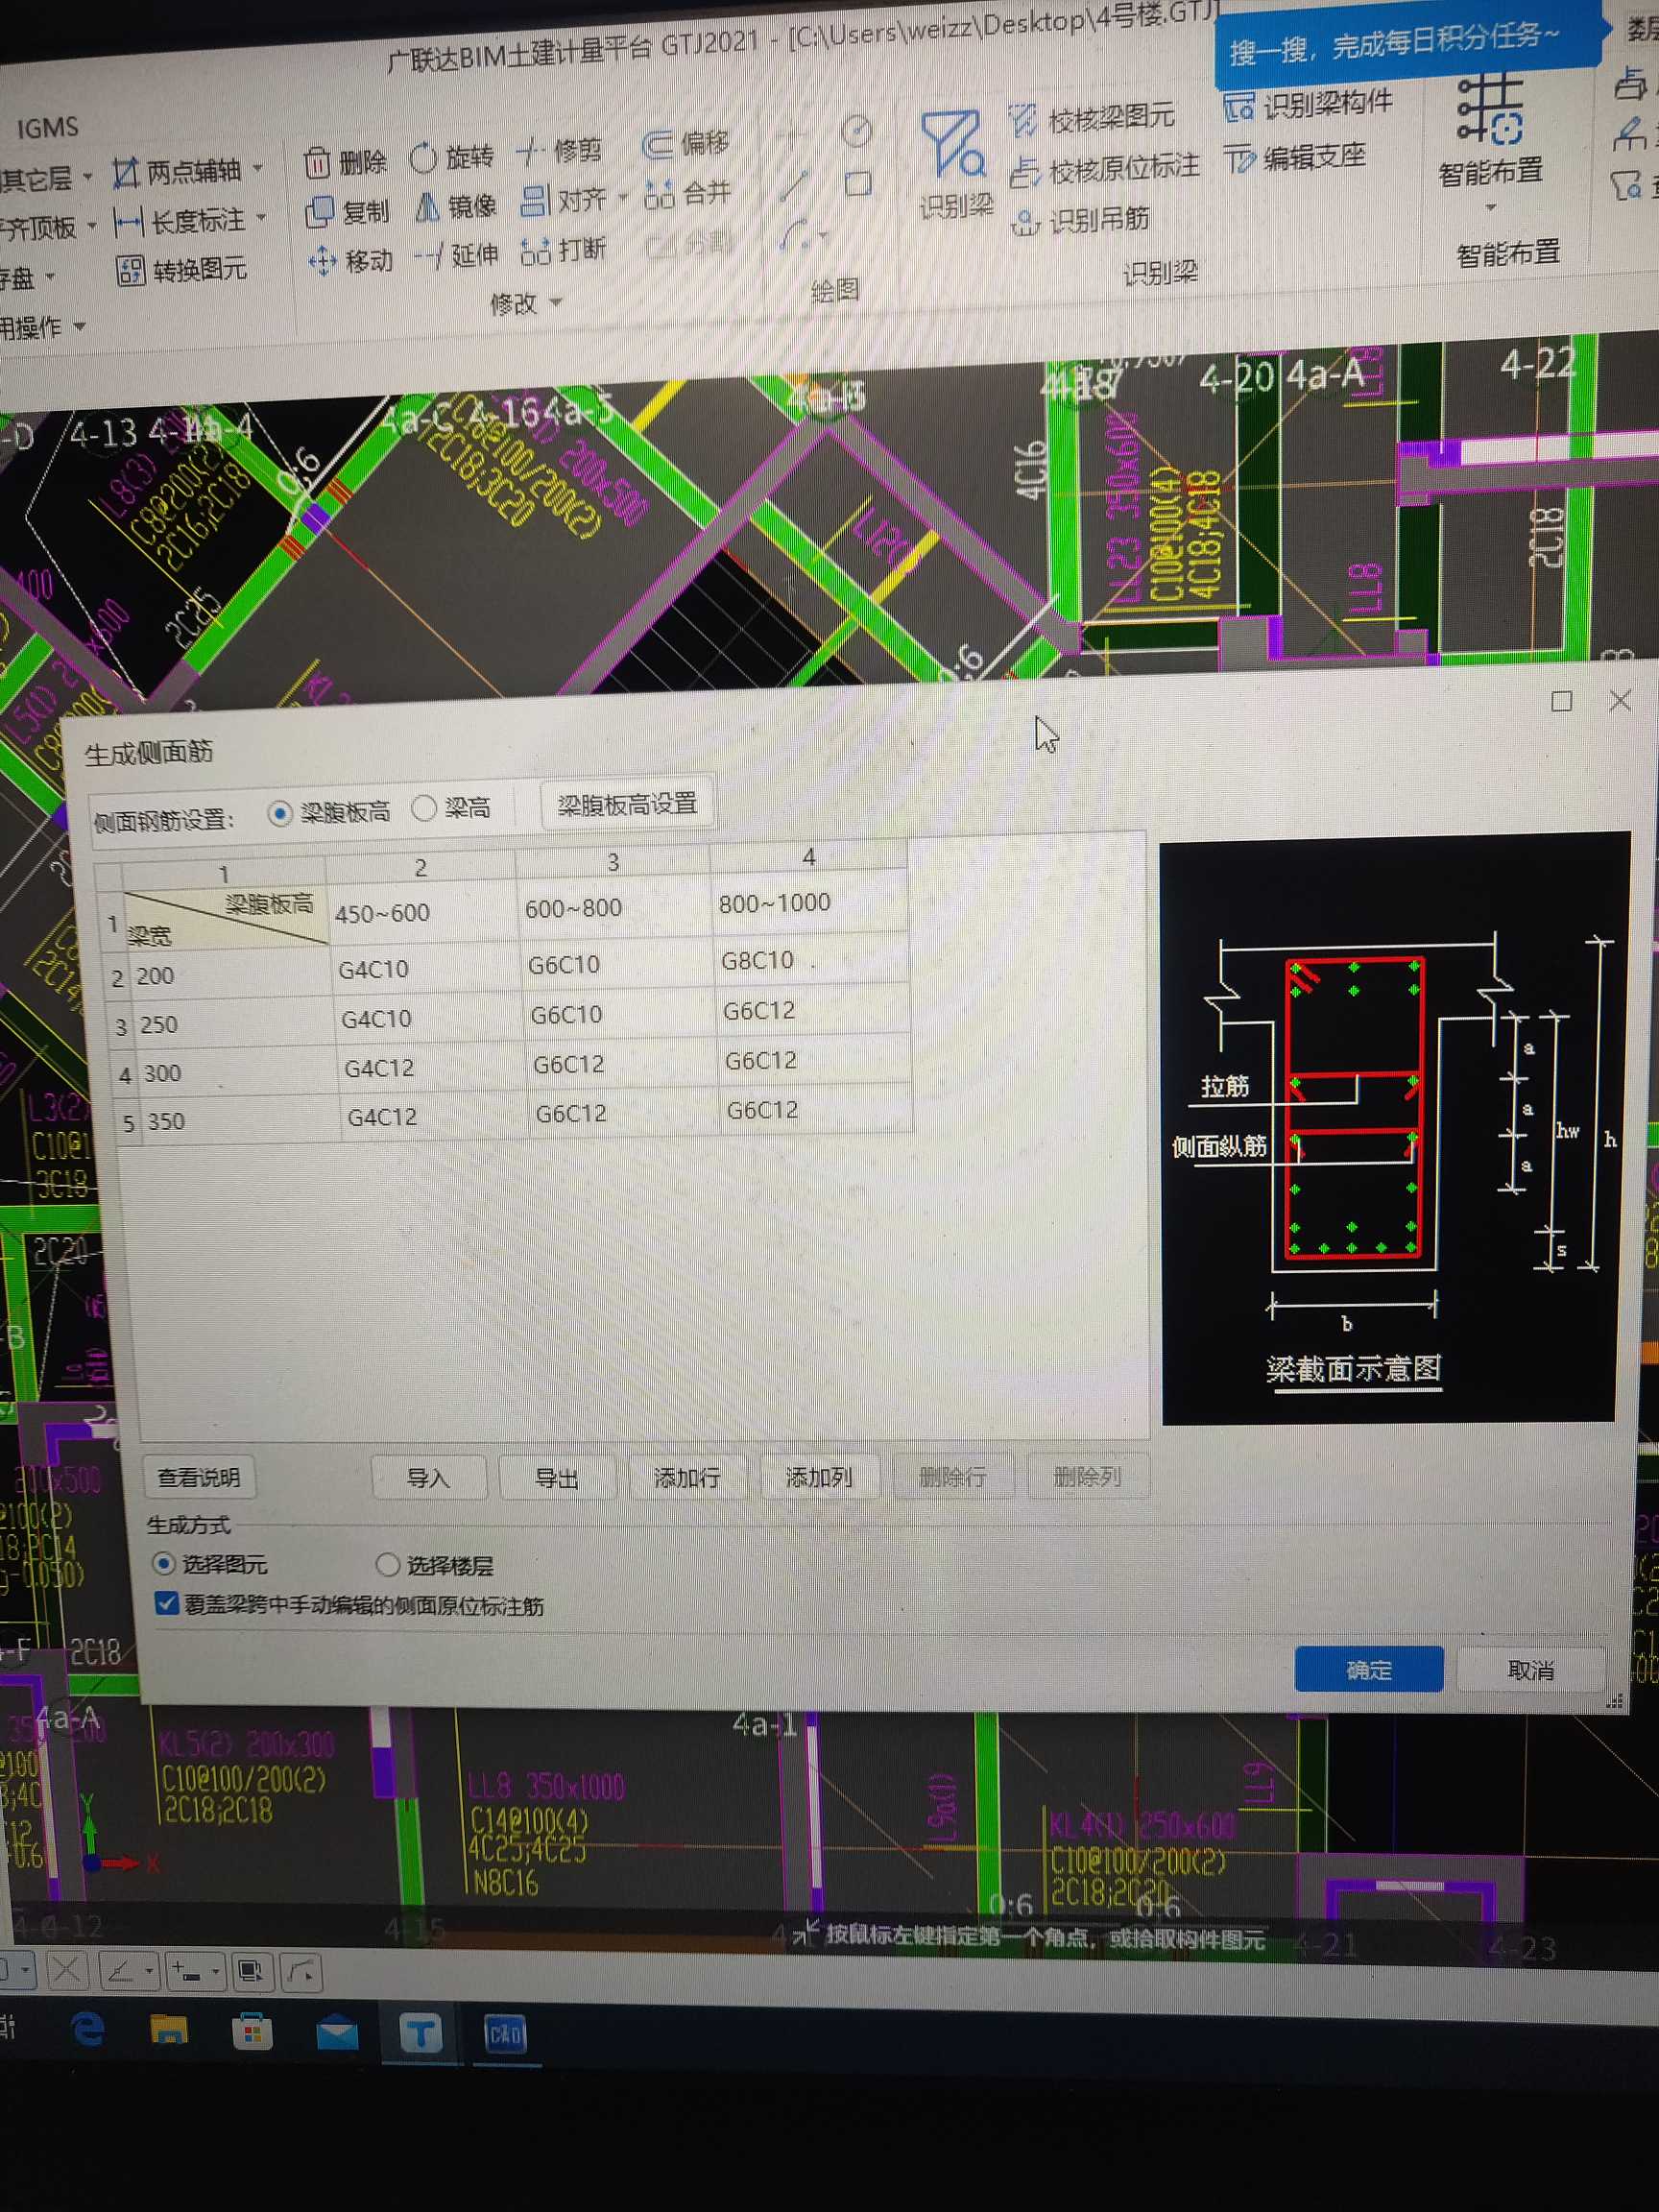This screenshot has width=1659, height=2212.
Task: Switch to the CAD app on taskbar
Action: pyautogui.click(x=505, y=2035)
